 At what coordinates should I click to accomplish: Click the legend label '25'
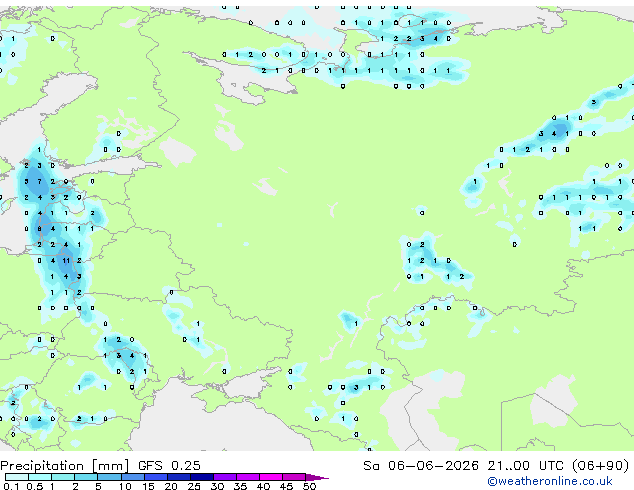[194, 486]
